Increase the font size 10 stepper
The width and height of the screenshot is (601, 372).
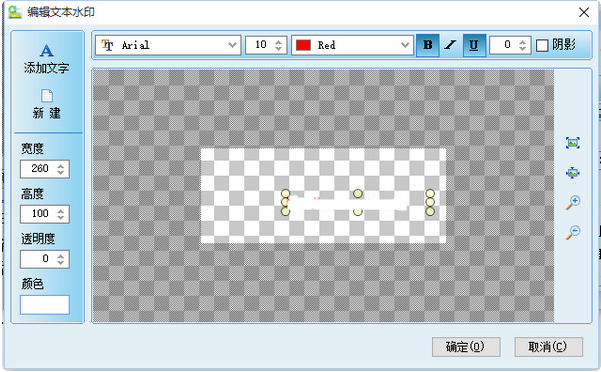pos(279,42)
